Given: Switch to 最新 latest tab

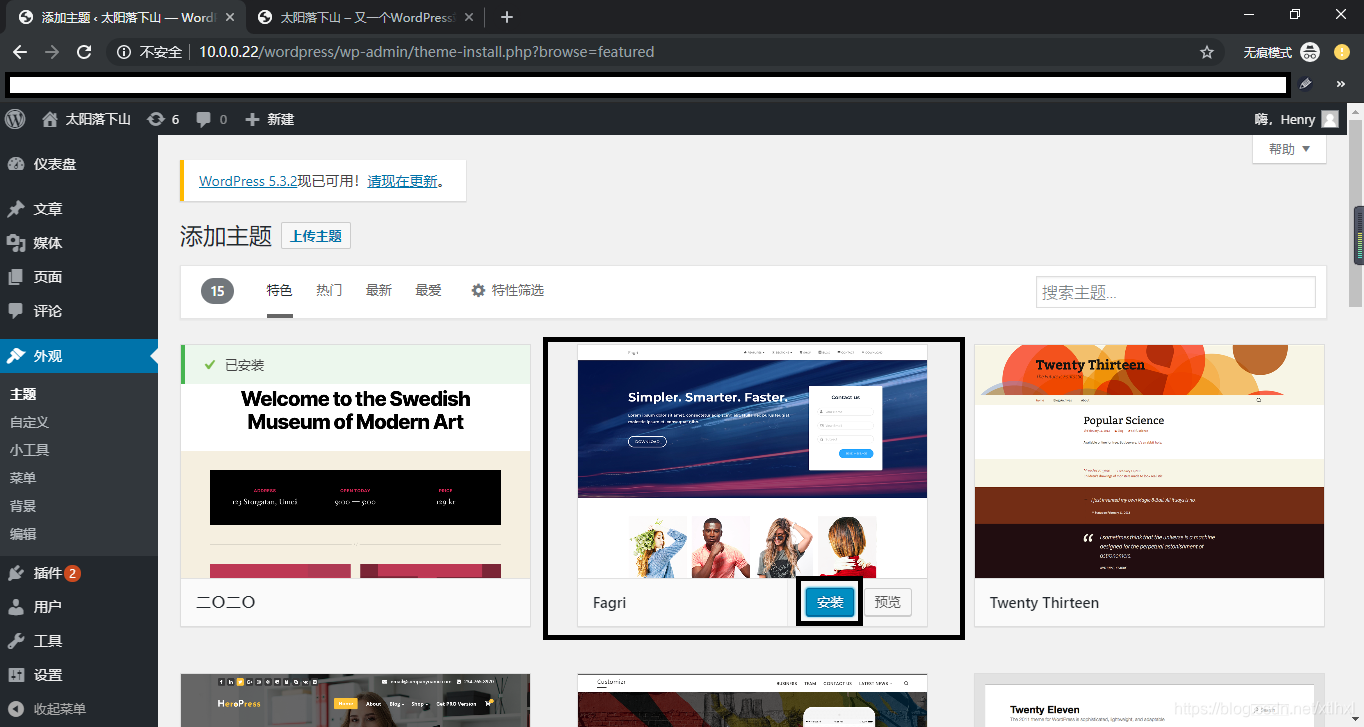Looking at the screenshot, I should (379, 290).
